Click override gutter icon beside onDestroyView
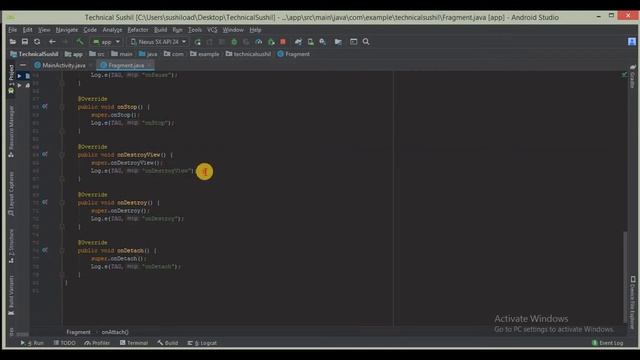640x360 pixels. pyautogui.click(x=45, y=154)
